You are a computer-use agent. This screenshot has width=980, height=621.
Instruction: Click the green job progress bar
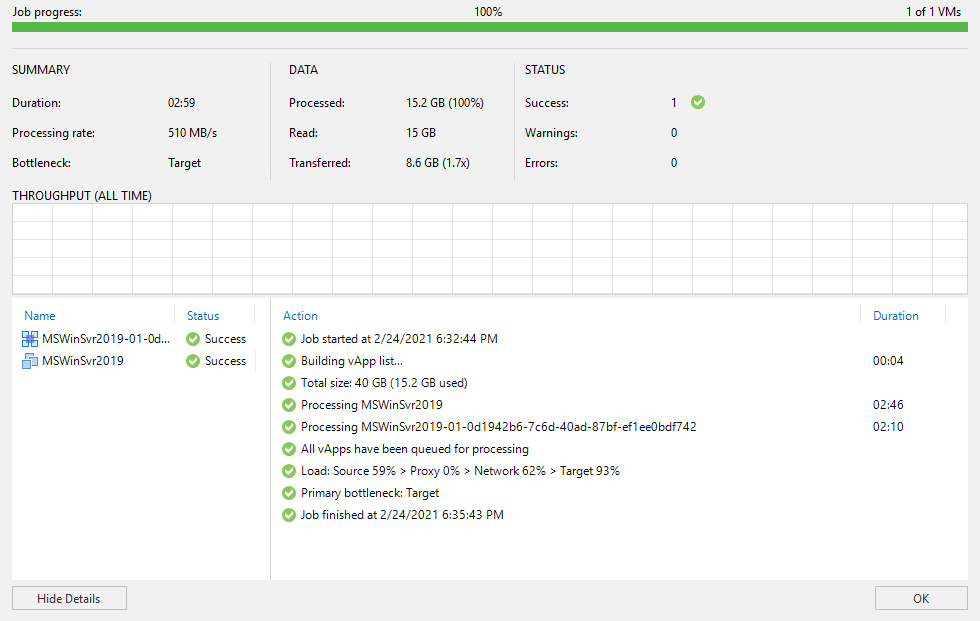click(490, 27)
